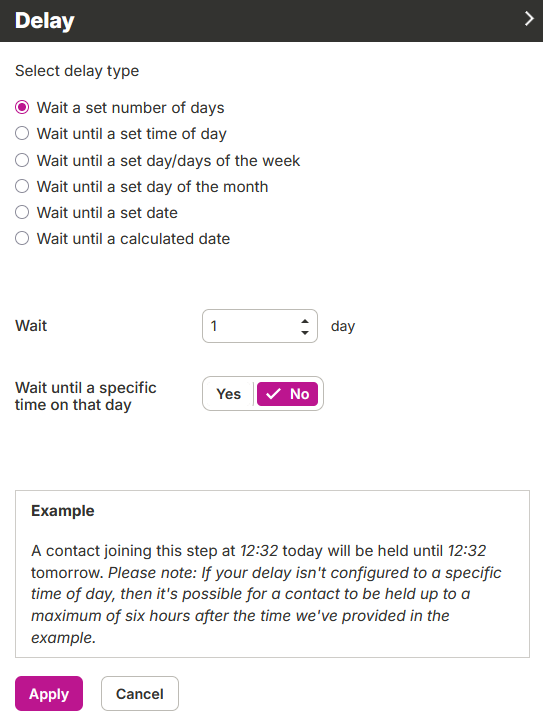Cancel the delay configuration
Image resolution: width=543 pixels, height=720 pixels.
point(140,693)
